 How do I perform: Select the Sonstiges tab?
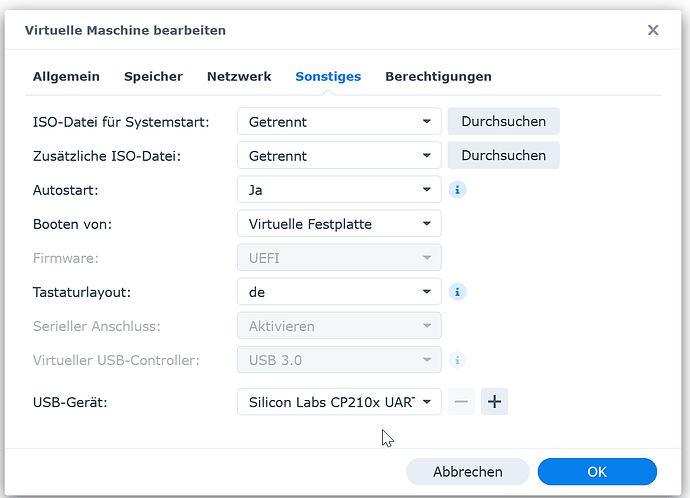click(x=328, y=77)
